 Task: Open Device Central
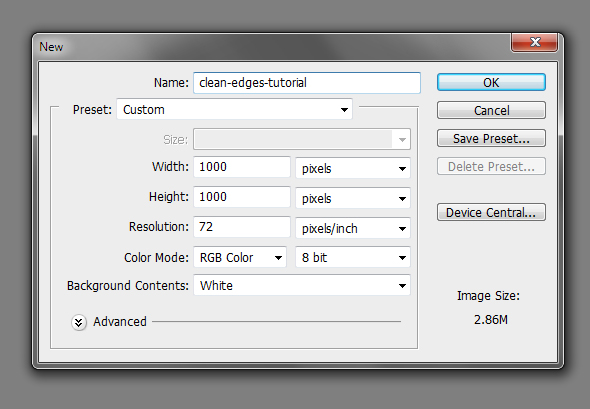pos(491,212)
